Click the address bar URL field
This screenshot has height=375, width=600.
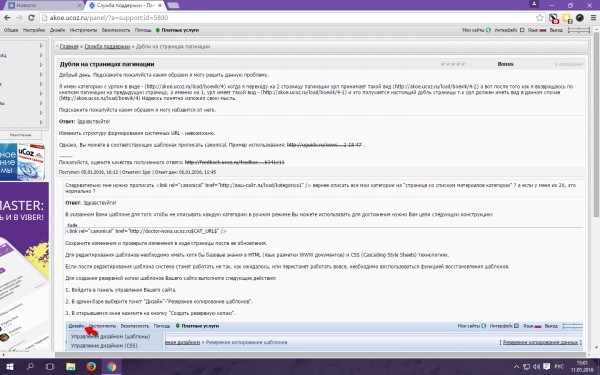pyautogui.click(x=287, y=18)
